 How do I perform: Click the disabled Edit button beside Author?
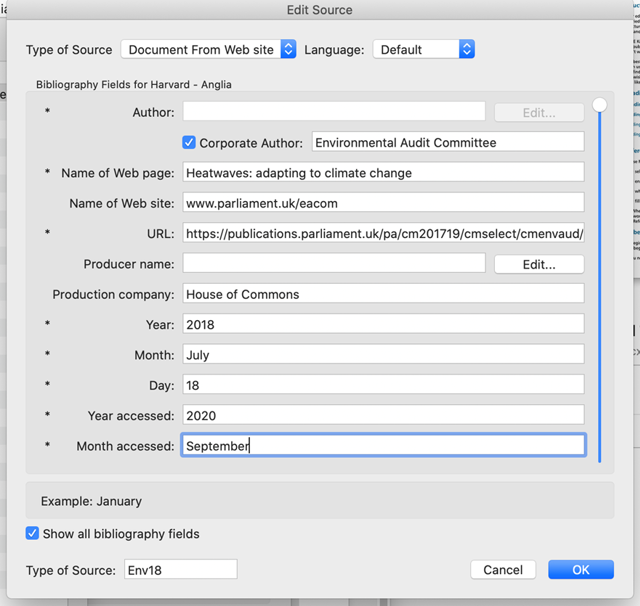[x=539, y=113]
